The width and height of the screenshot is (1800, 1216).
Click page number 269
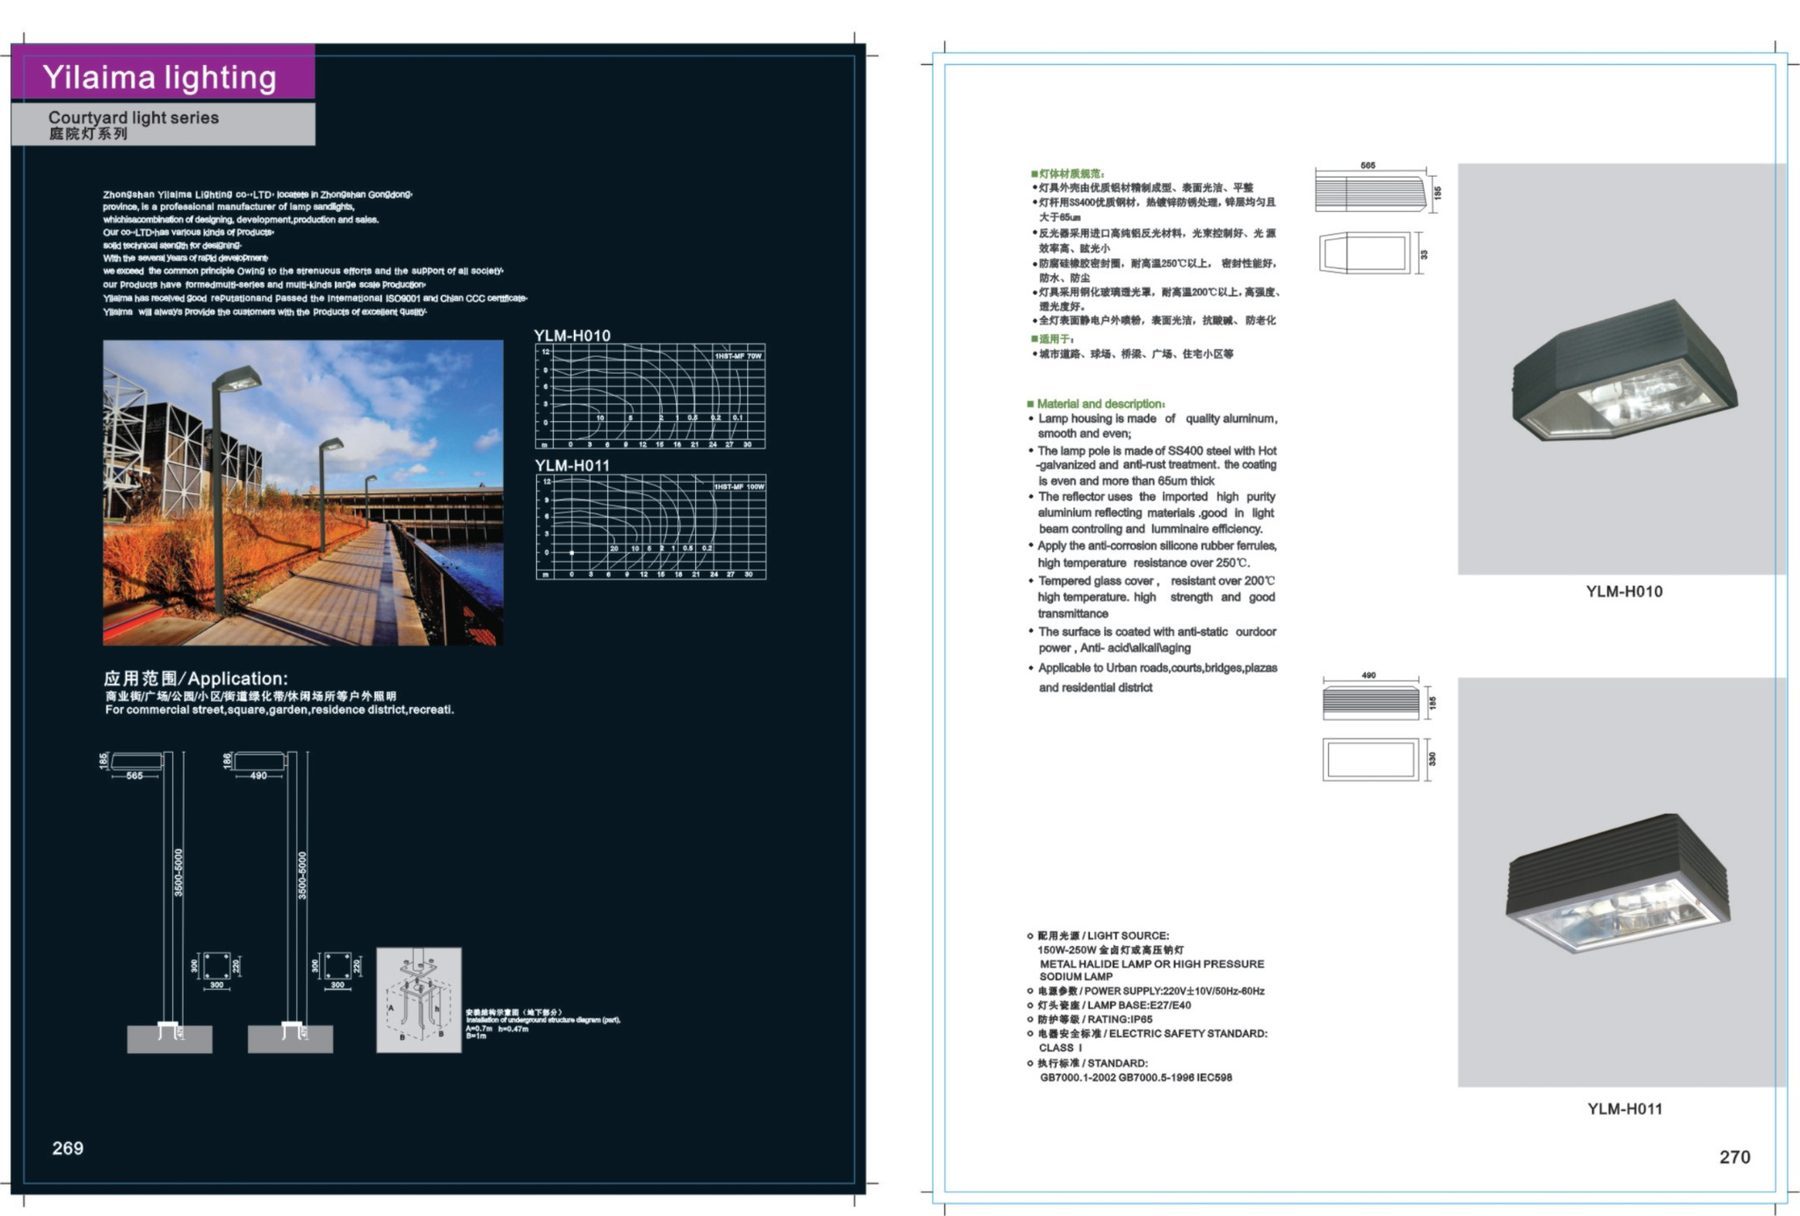[68, 1148]
